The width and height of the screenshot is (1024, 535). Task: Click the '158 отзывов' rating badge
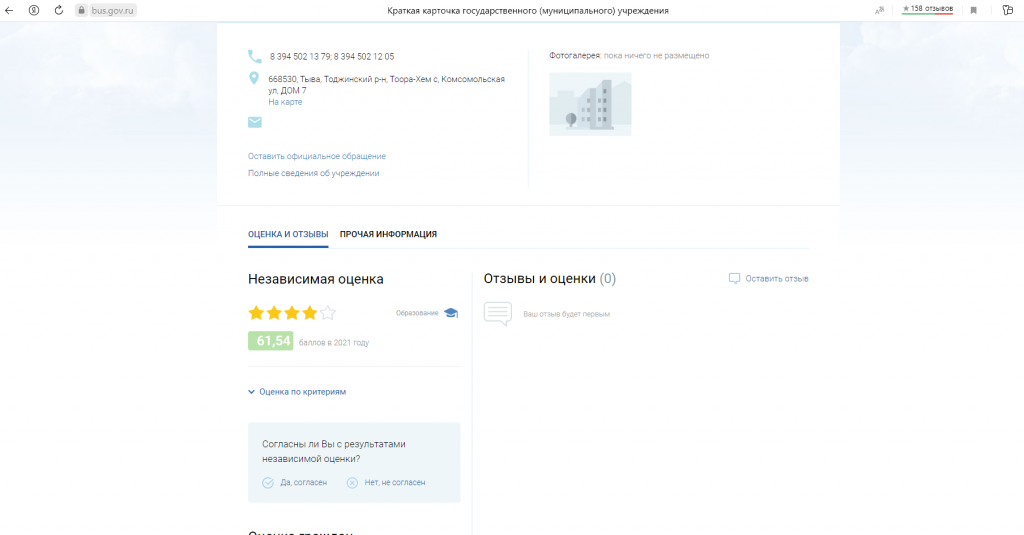(927, 9)
